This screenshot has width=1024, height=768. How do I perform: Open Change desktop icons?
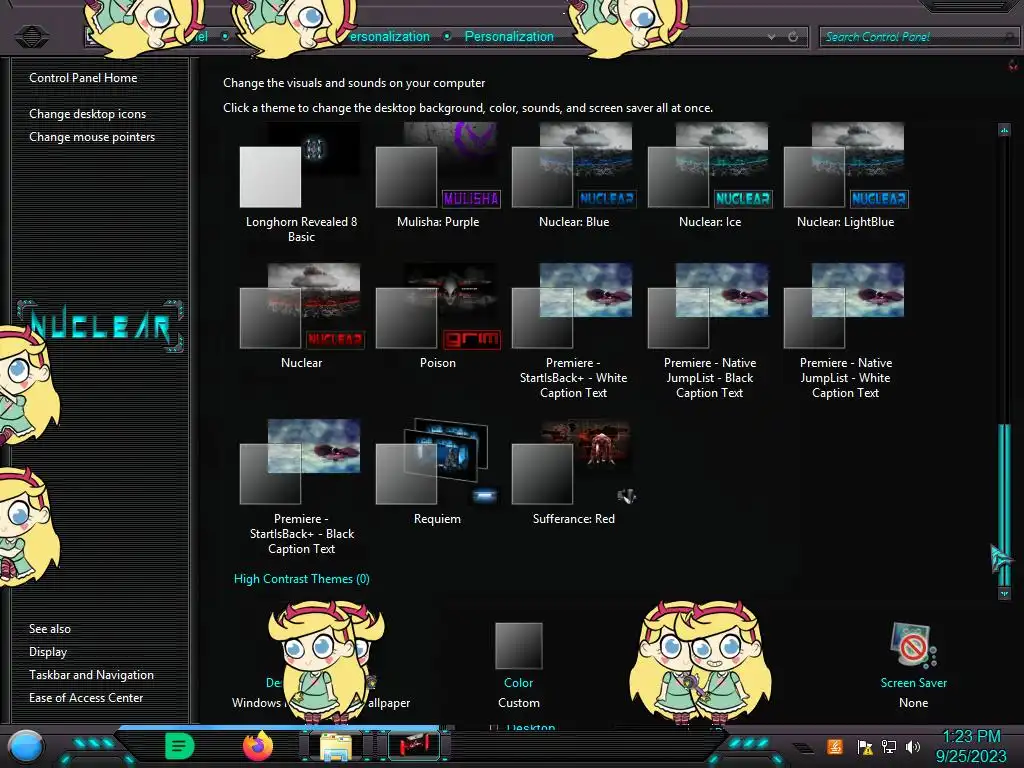(88, 114)
